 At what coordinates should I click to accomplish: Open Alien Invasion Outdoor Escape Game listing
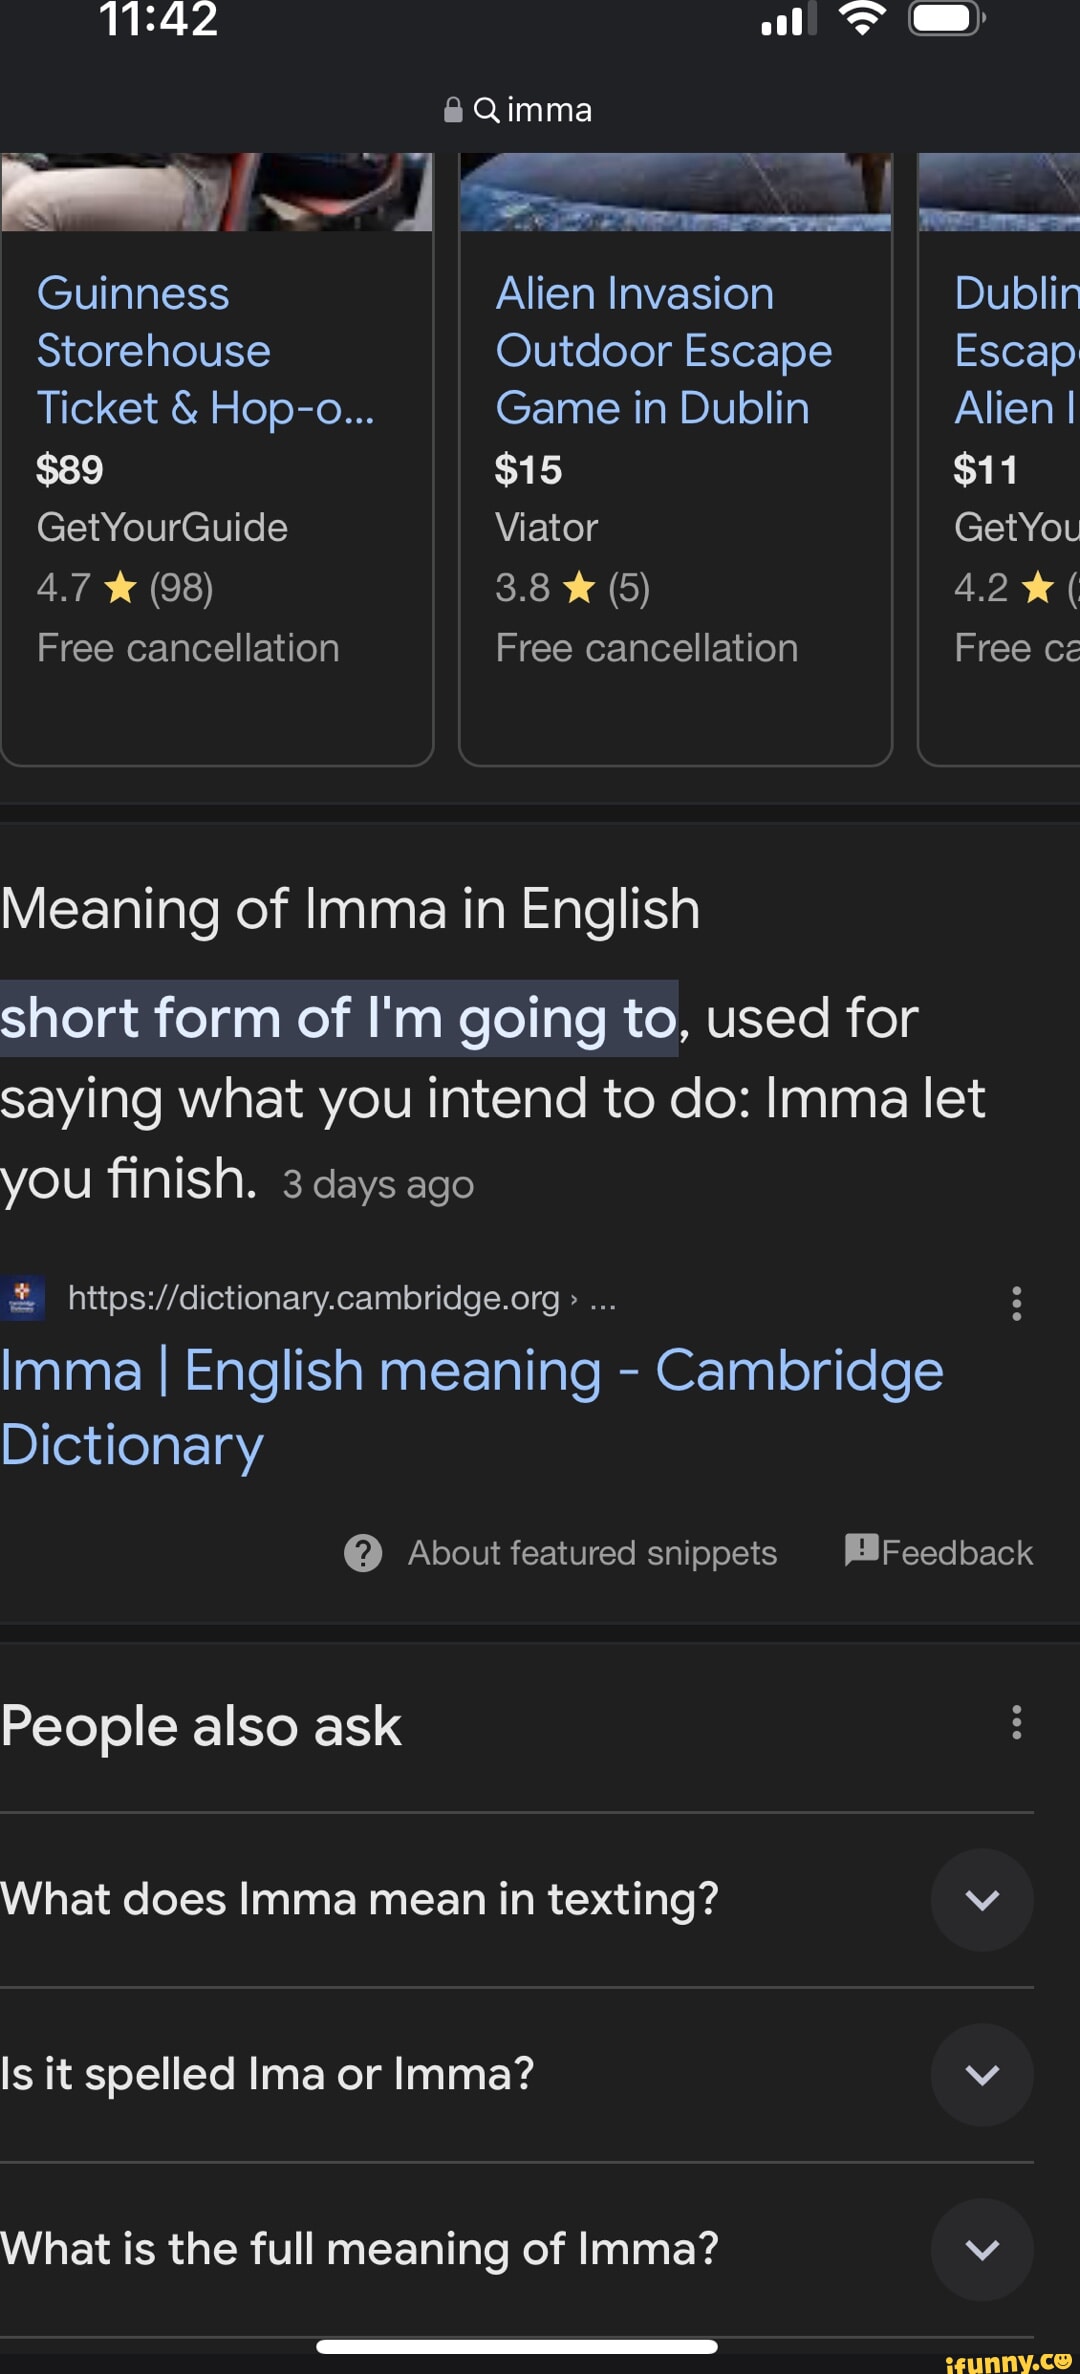pos(663,351)
